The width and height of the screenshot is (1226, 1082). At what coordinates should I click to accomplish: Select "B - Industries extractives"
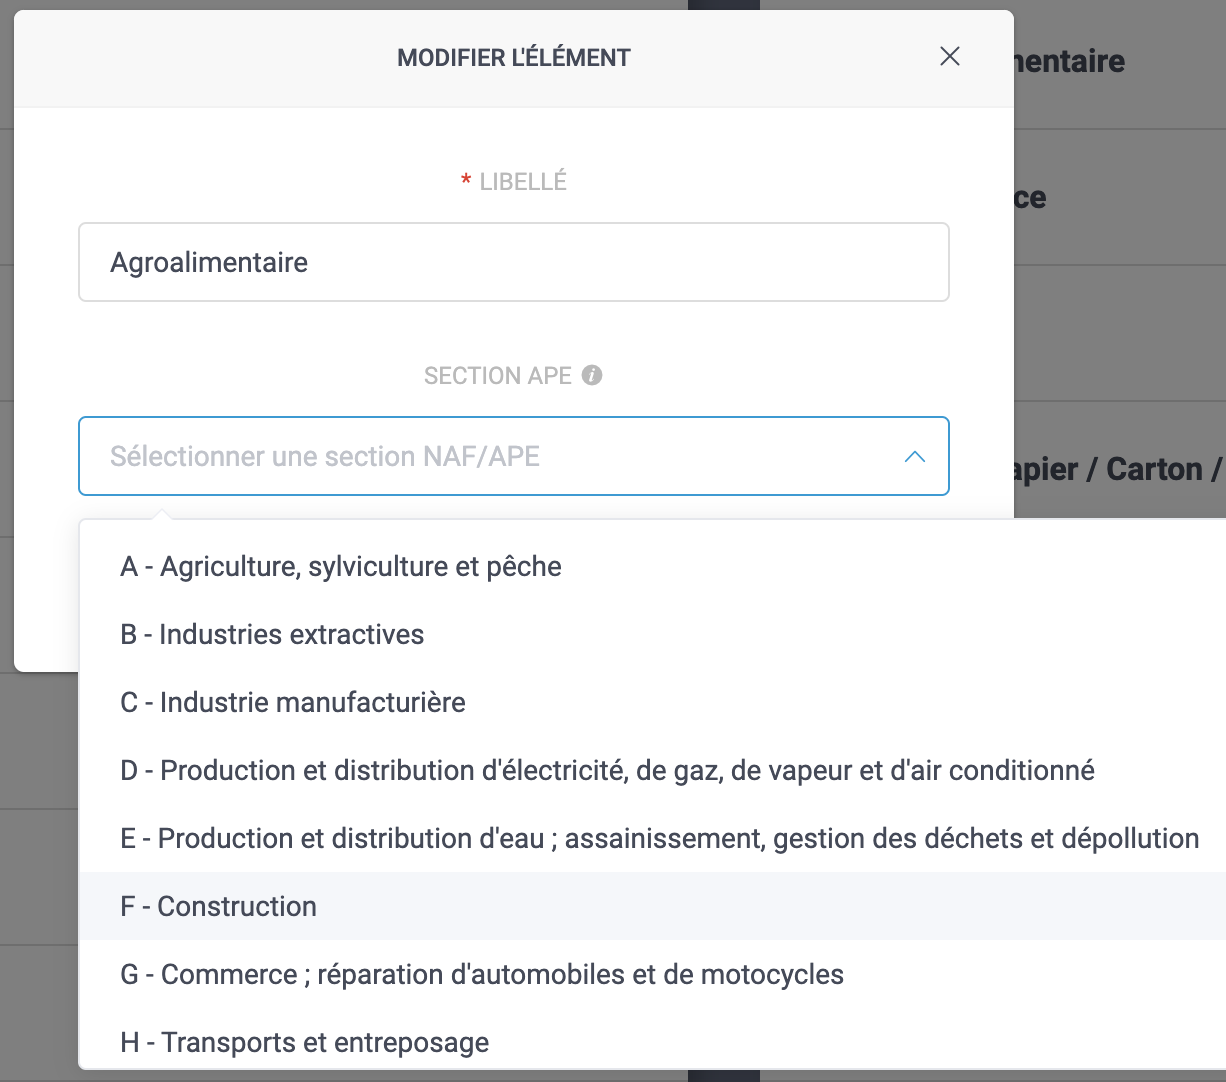point(272,634)
